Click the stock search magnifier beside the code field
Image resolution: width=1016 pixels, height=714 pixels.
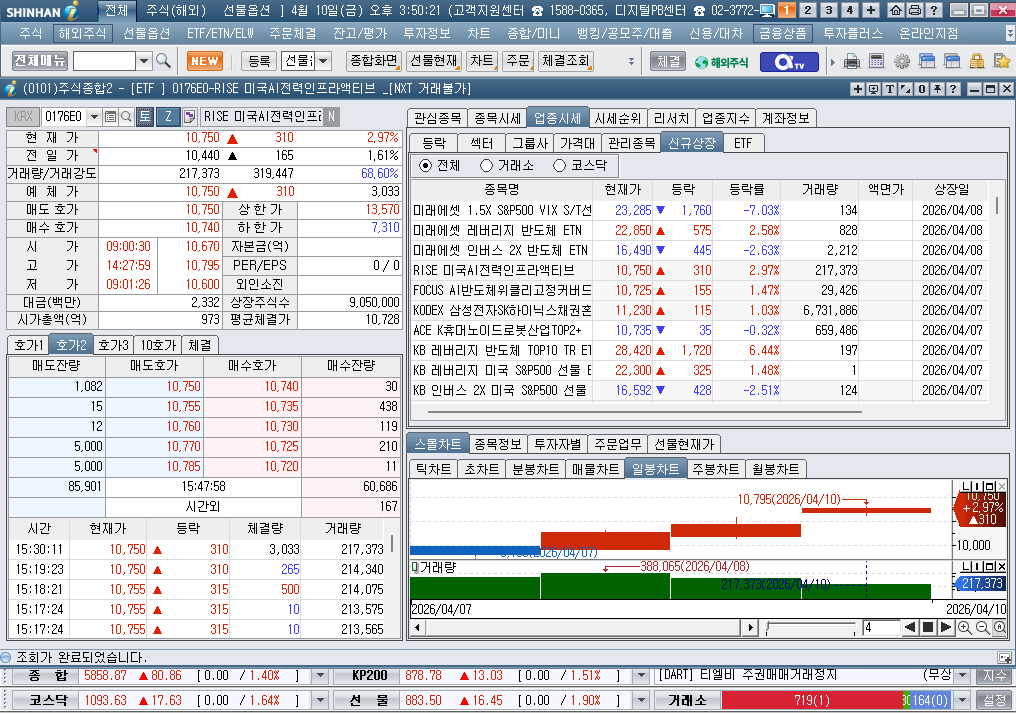126,117
